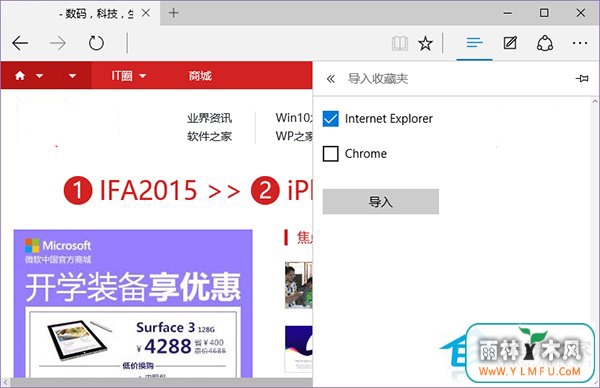Click the address bar field
The height and width of the screenshot is (388, 600).
(x=258, y=43)
